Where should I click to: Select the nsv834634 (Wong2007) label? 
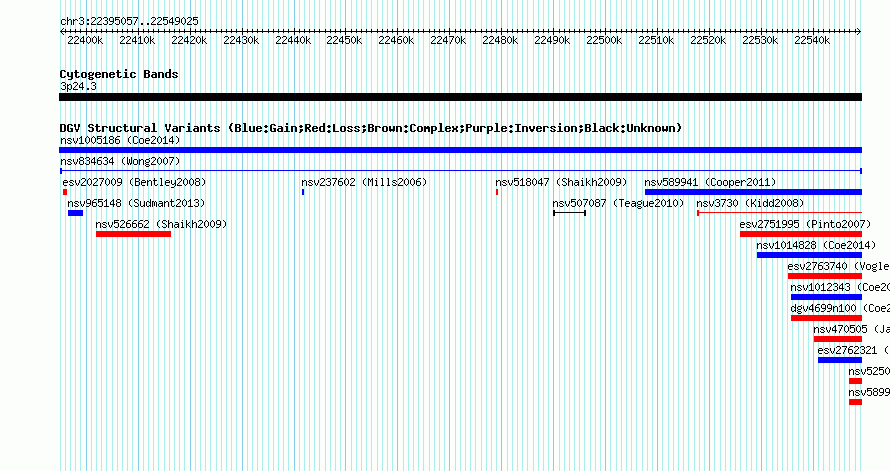click(120, 161)
